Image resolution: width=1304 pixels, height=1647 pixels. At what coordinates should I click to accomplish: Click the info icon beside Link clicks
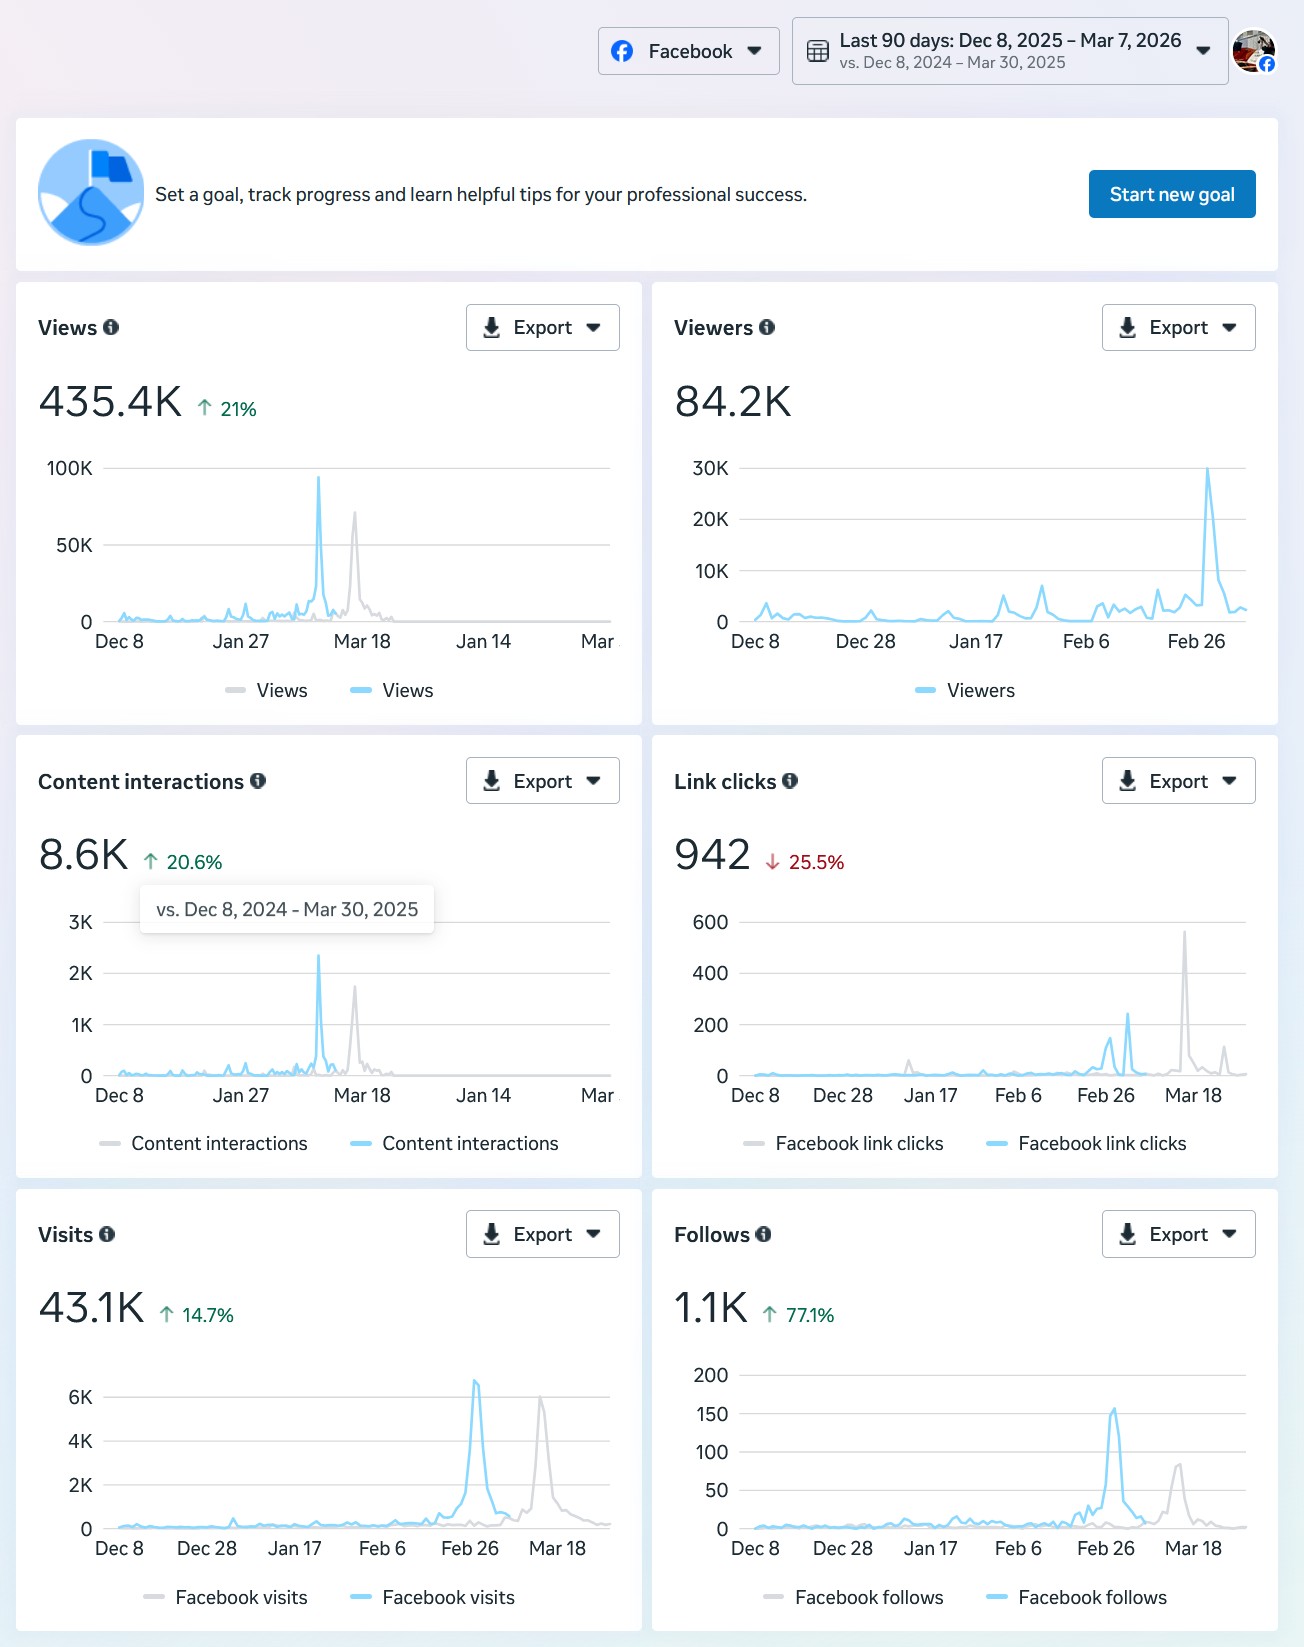790,781
